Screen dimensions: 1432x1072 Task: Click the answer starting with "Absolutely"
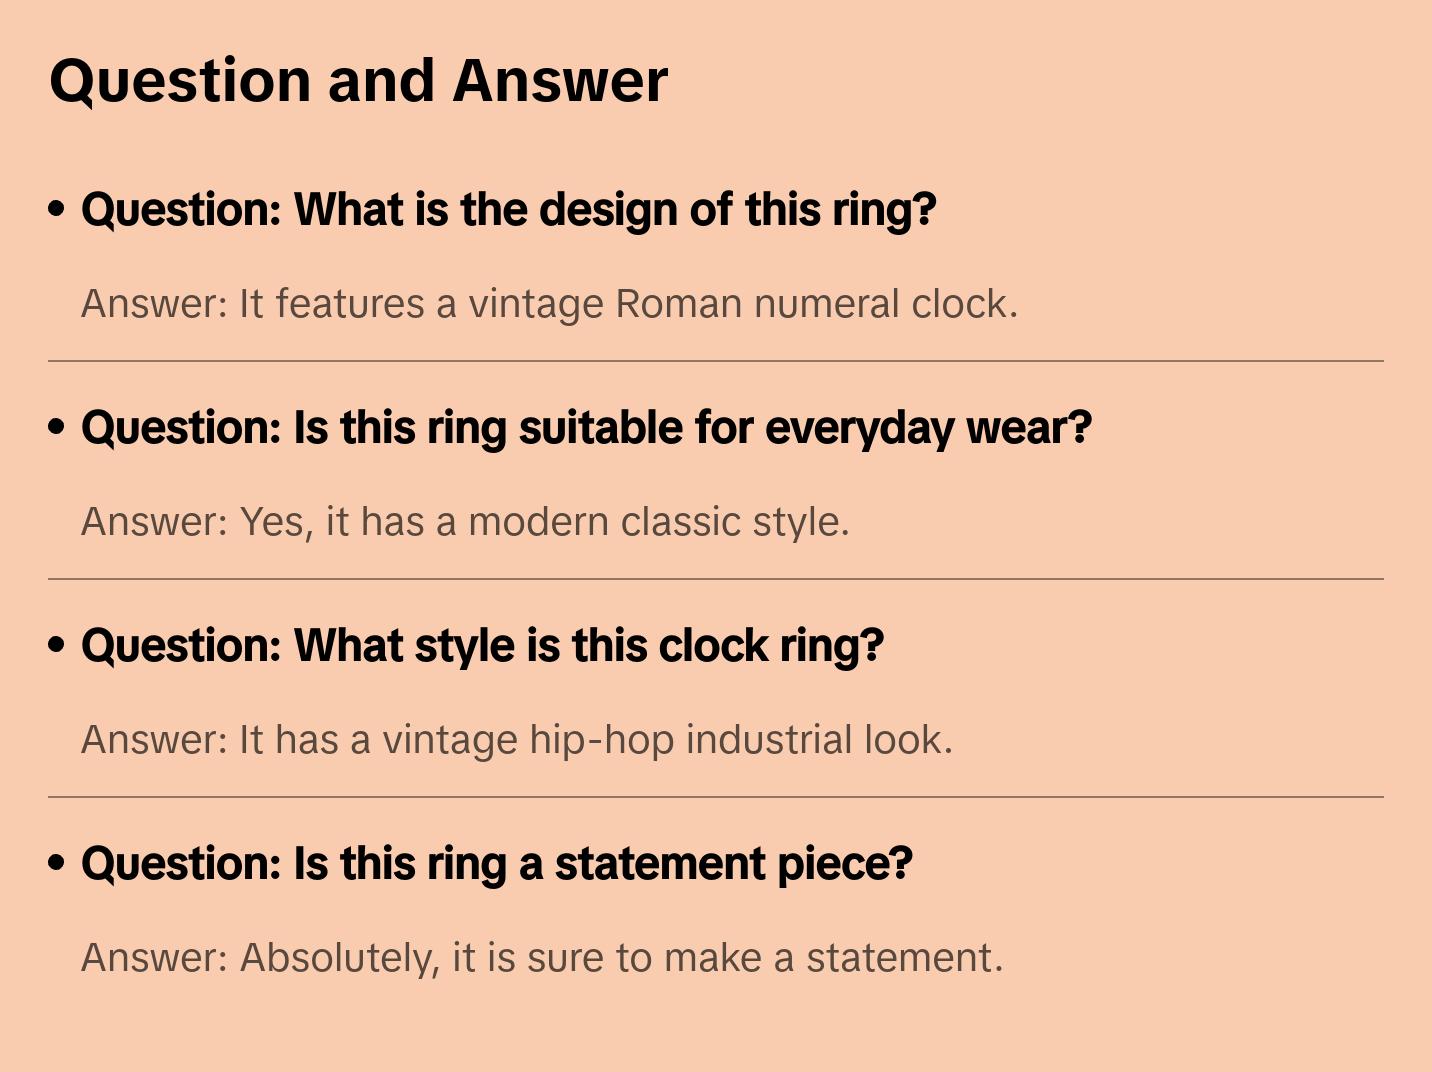(541, 958)
